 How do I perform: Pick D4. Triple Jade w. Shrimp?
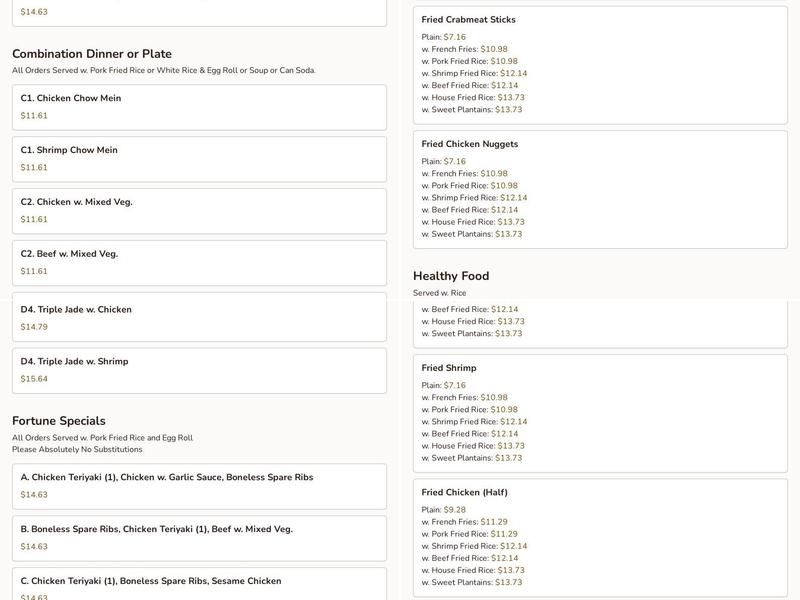(198, 370)
